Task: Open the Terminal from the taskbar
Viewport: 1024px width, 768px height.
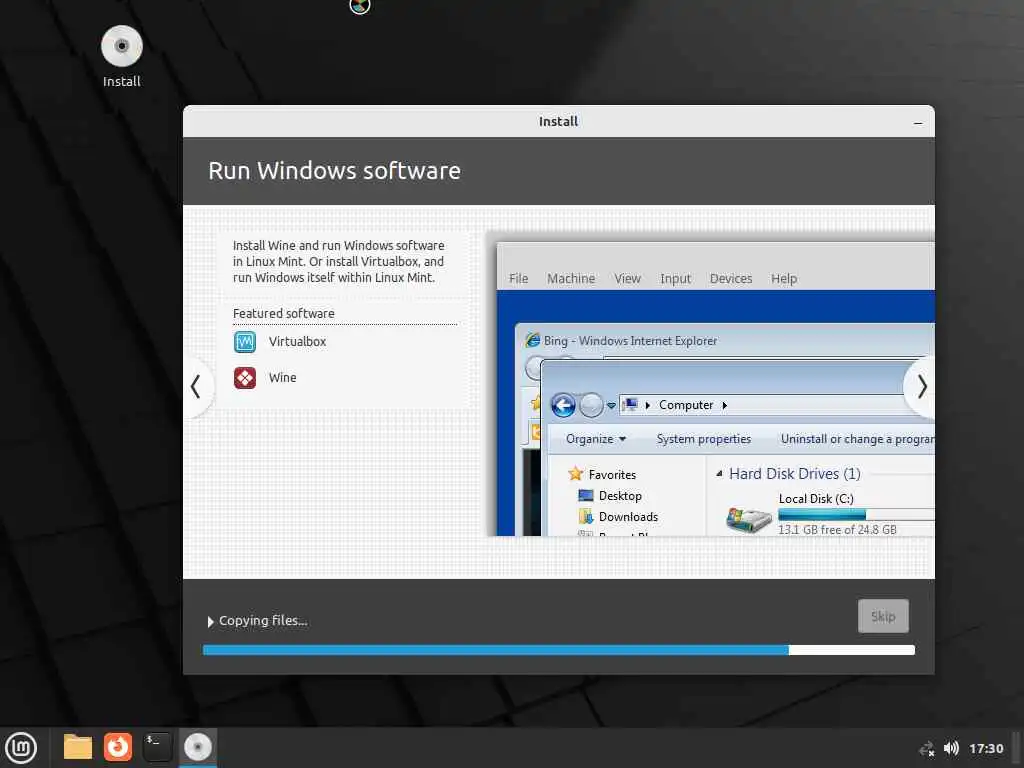Action: click(x=157, y=747)
